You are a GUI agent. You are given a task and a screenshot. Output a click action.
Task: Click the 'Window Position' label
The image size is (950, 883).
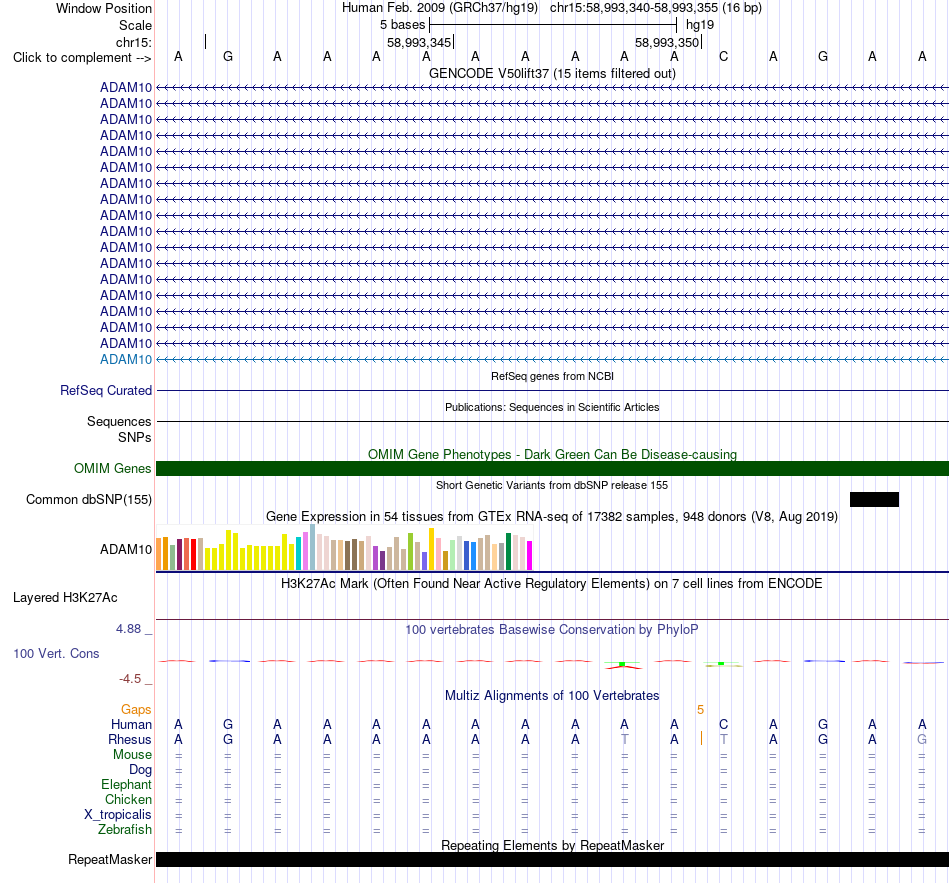coord(104,8)
